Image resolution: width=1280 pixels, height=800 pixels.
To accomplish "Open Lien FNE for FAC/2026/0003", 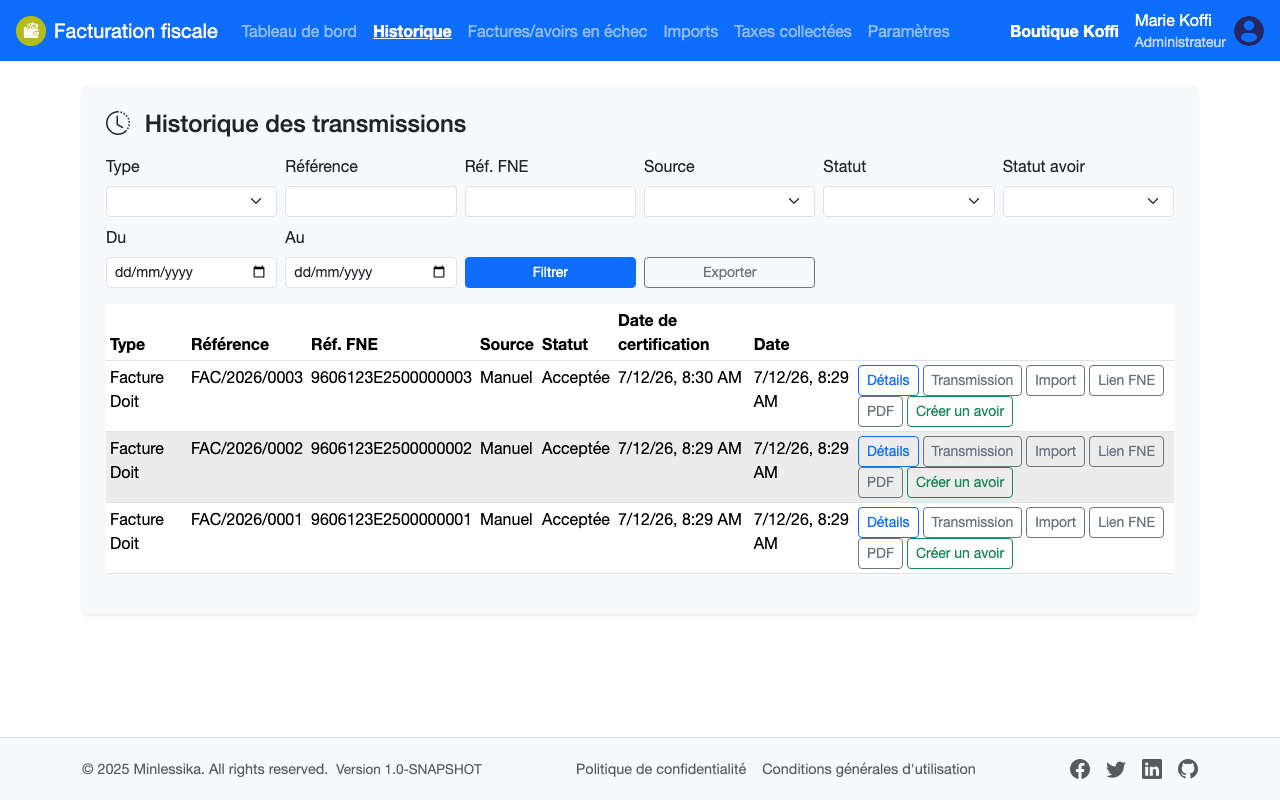I will point(1126,380).
